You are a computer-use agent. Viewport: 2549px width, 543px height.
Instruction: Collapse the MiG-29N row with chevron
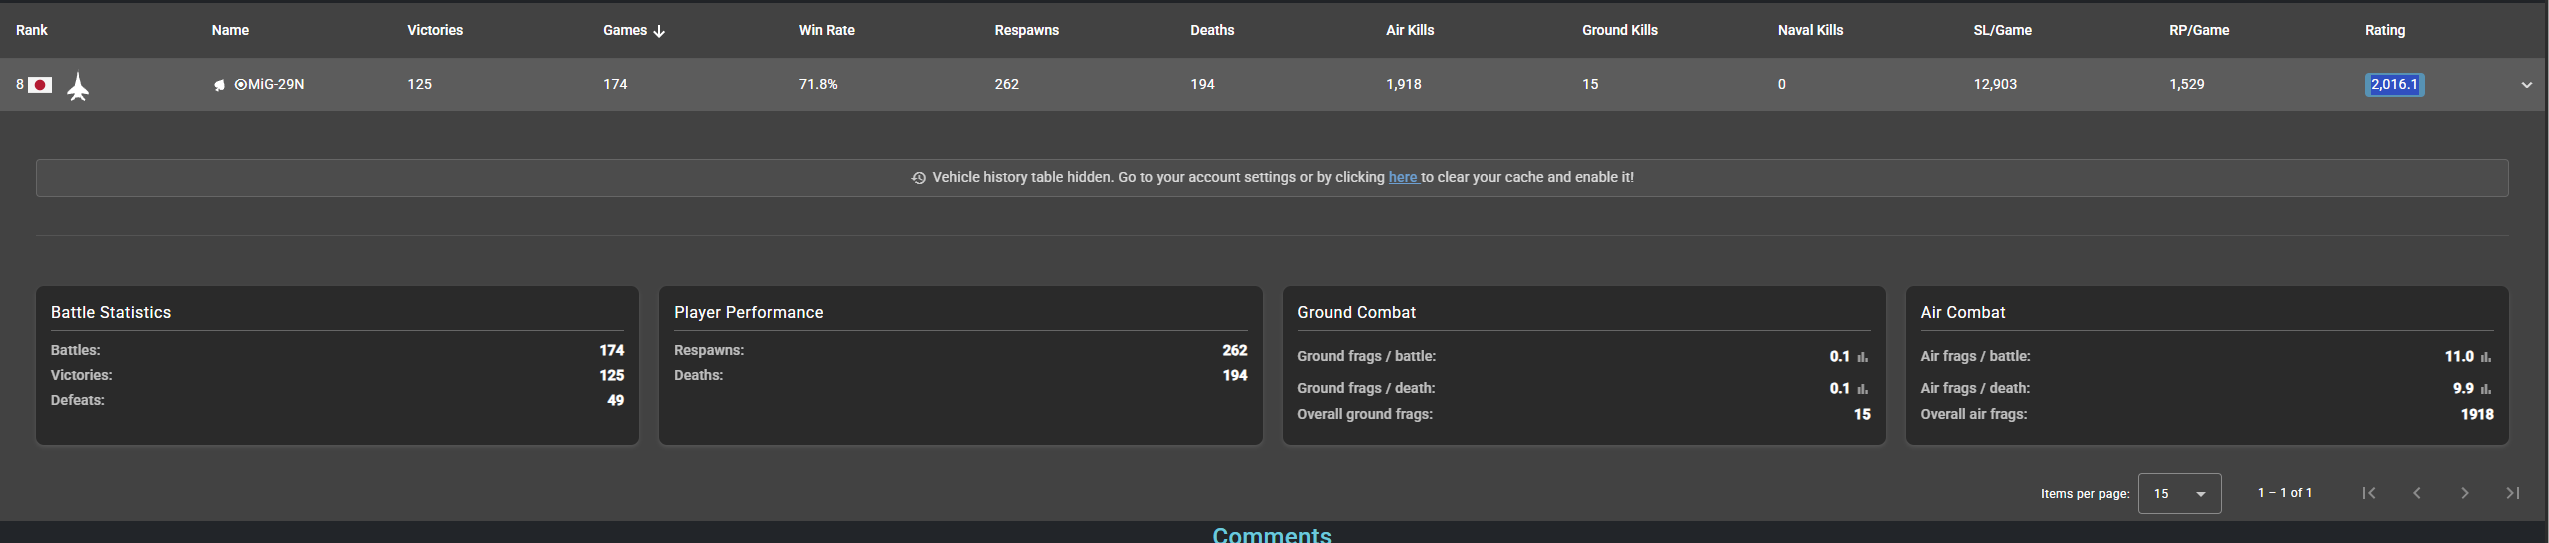[2527, 85]
